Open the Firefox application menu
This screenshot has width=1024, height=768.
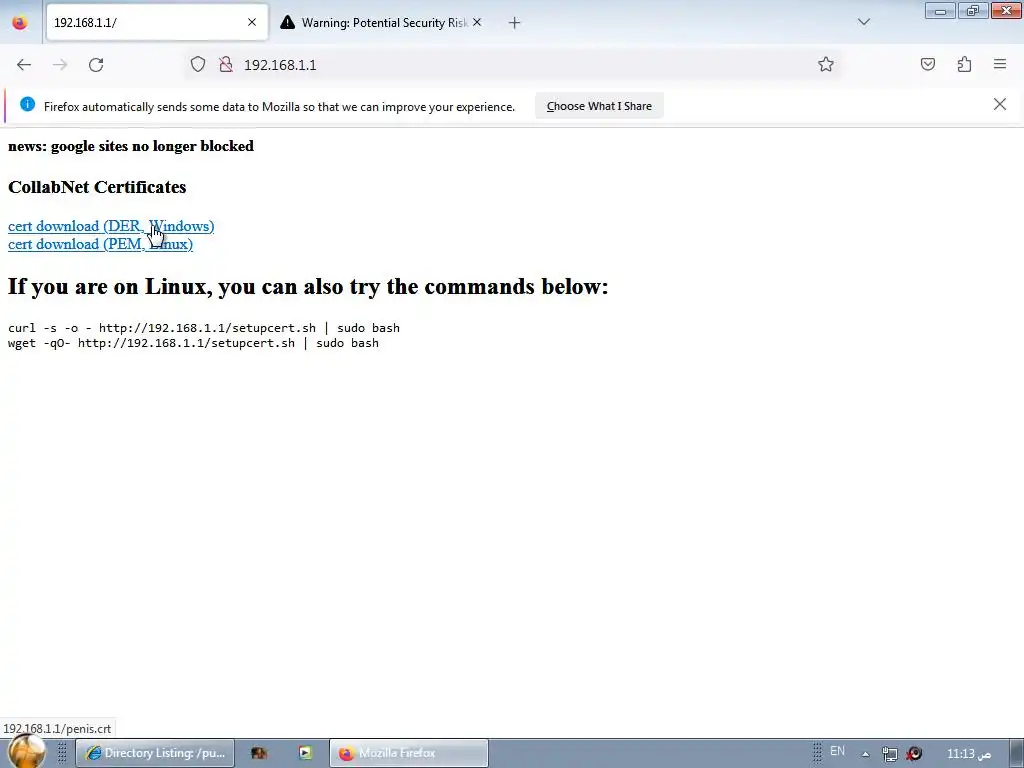(x=1000, y=65)
